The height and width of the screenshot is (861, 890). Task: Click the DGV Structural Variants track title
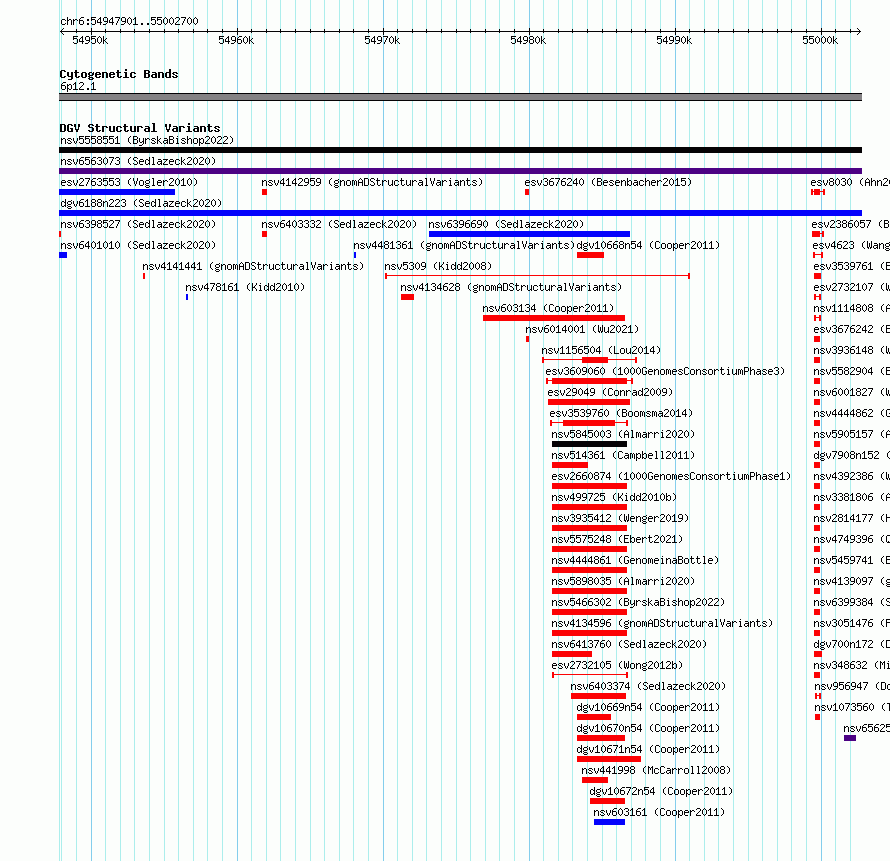(x=140, y=128)
